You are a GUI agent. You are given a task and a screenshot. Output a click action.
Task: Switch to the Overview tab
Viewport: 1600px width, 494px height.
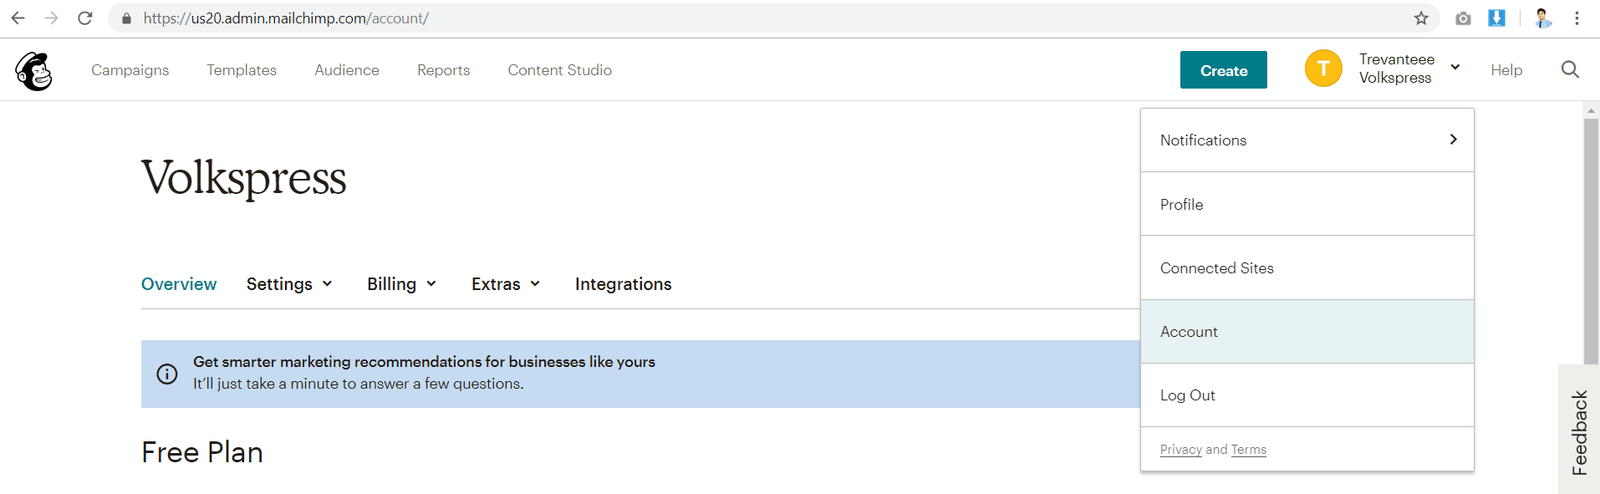pyautogui.click(x=179, y=284)
